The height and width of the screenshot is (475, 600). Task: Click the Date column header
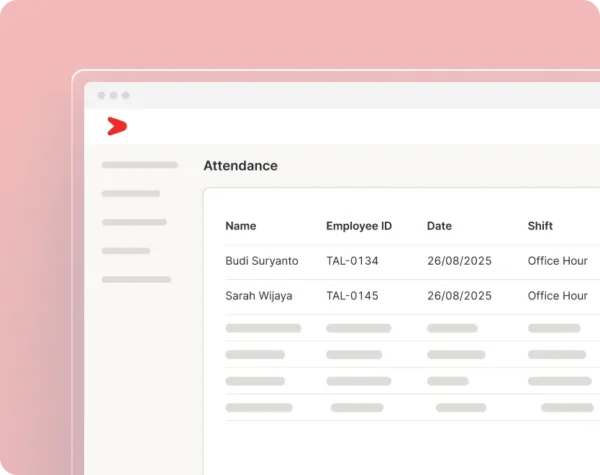[439, 226]
